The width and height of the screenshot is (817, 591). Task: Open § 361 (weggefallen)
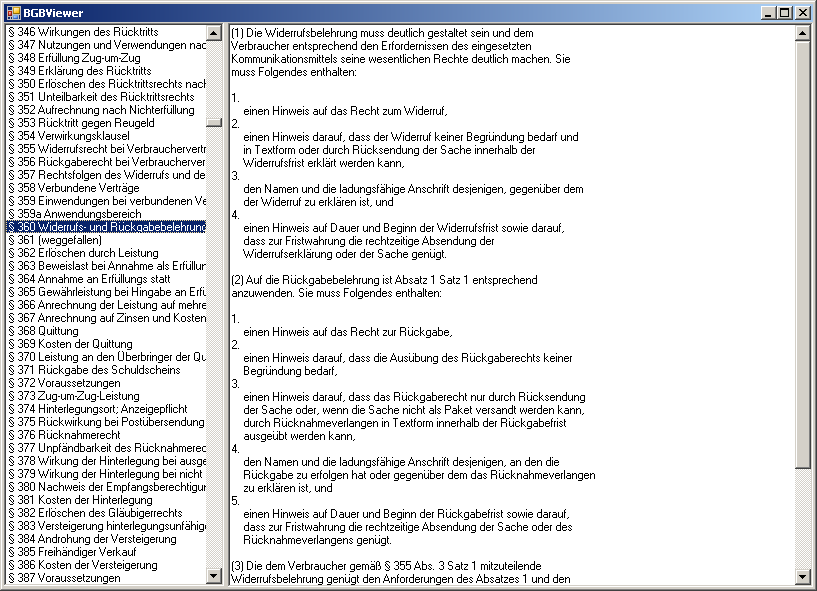(106, 240)
